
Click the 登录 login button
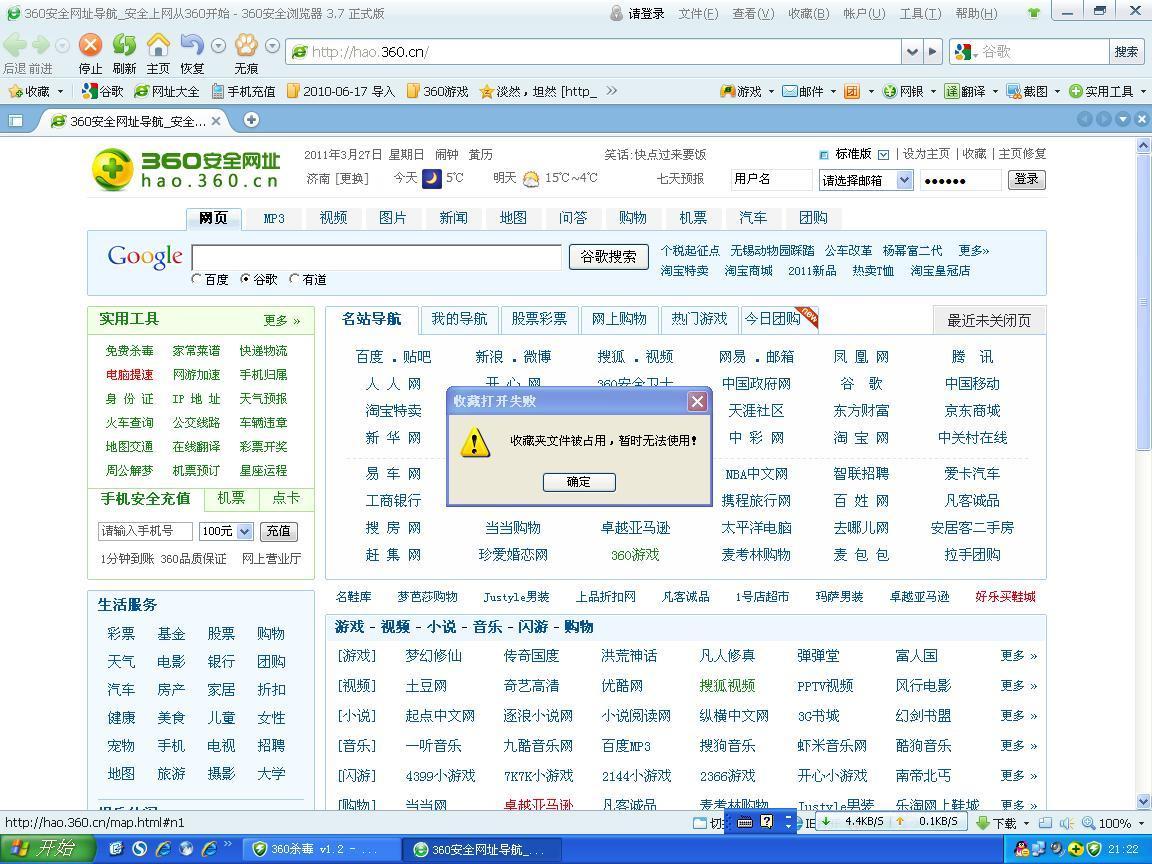point(1026,179)
